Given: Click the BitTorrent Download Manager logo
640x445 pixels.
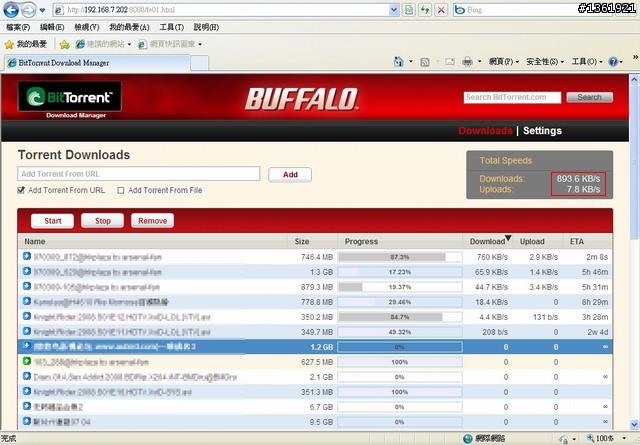Looking at the screenshot, I should coord(70,100).
